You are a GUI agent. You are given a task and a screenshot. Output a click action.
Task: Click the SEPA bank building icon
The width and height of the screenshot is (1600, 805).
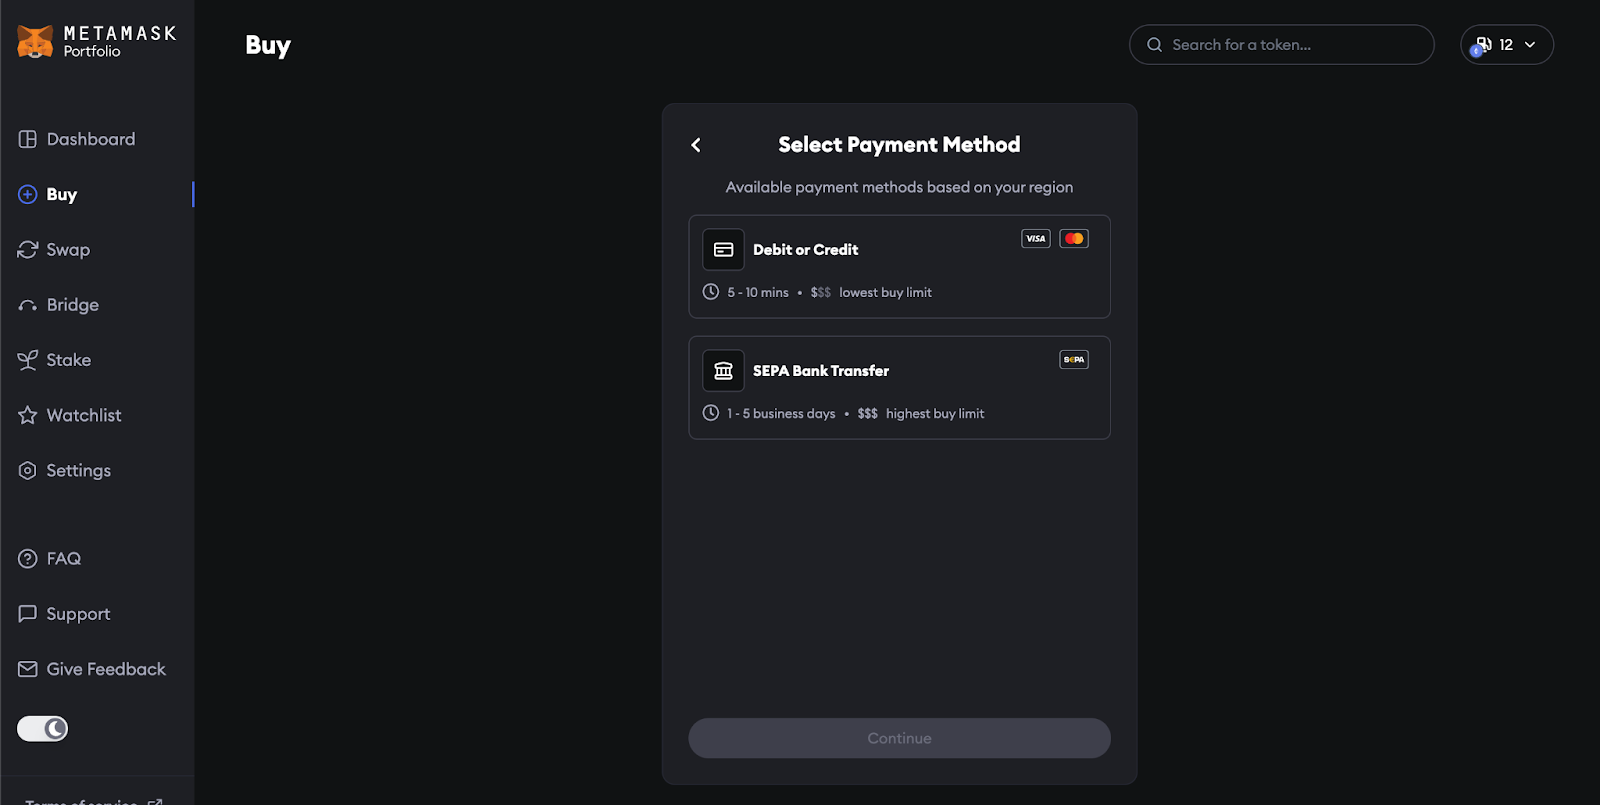723,371
